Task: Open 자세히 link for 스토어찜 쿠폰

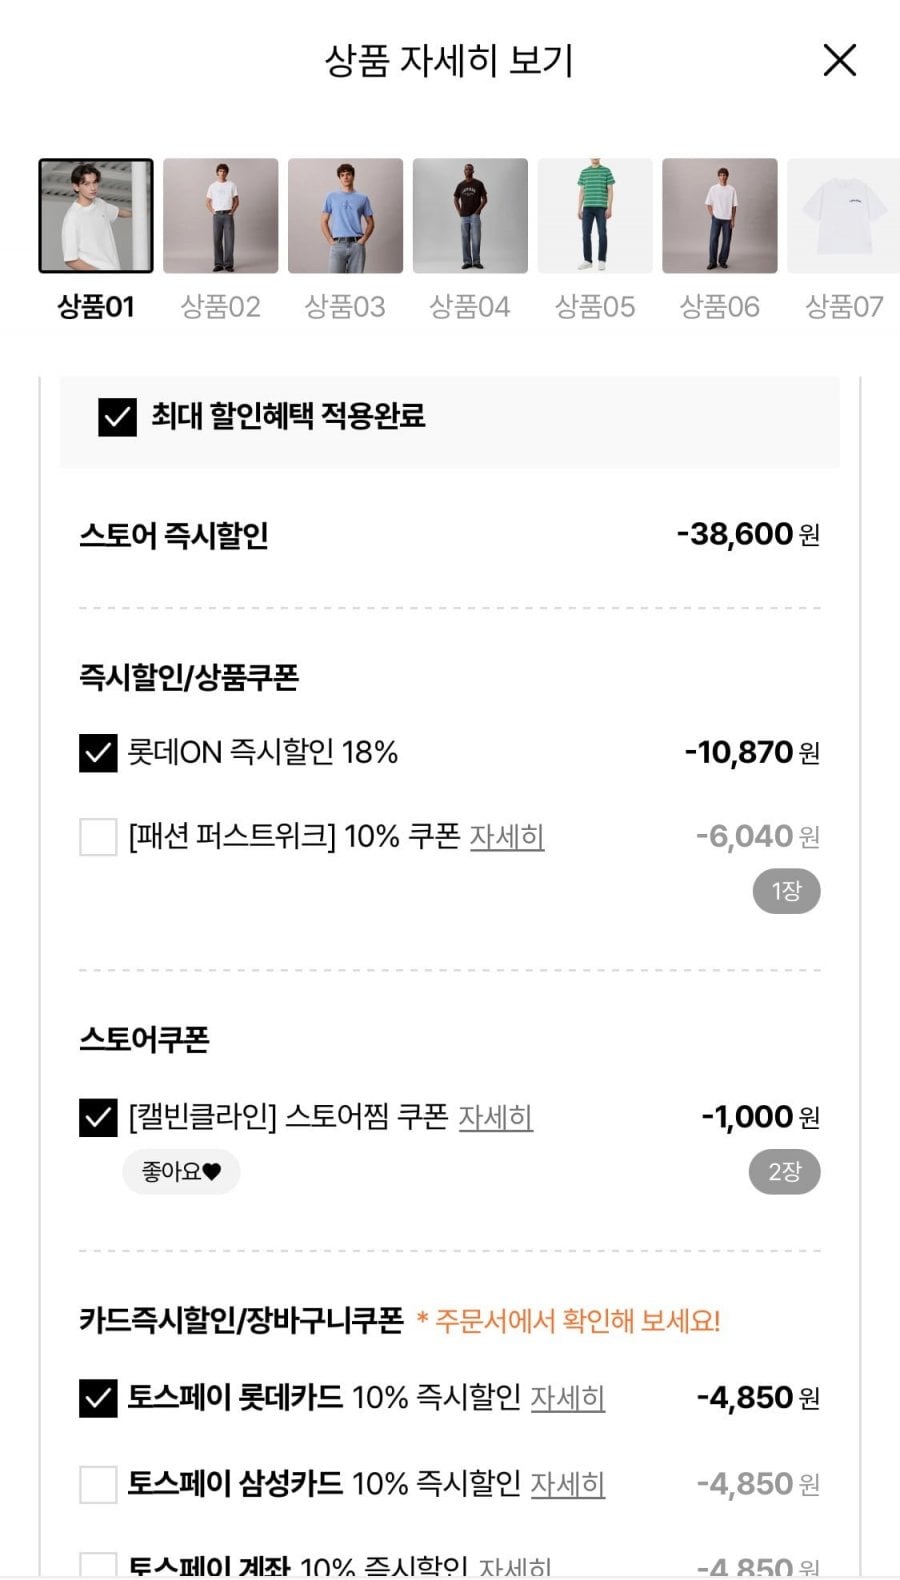Action: click(496, 1117)
